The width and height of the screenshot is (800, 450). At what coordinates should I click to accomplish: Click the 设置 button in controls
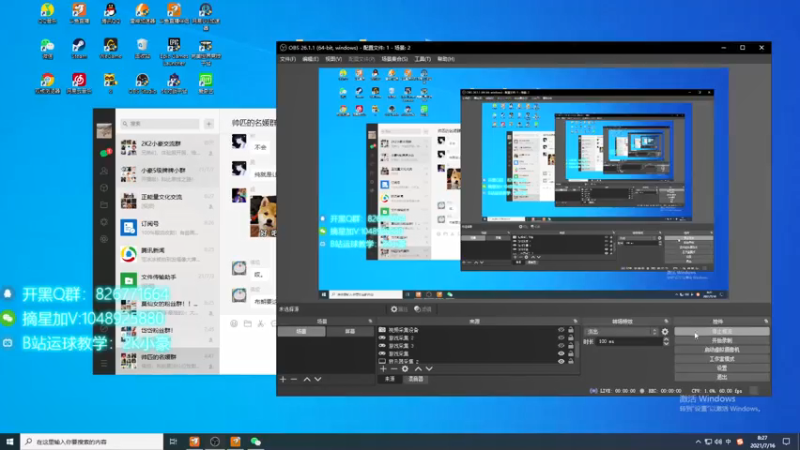click(721, 368)
